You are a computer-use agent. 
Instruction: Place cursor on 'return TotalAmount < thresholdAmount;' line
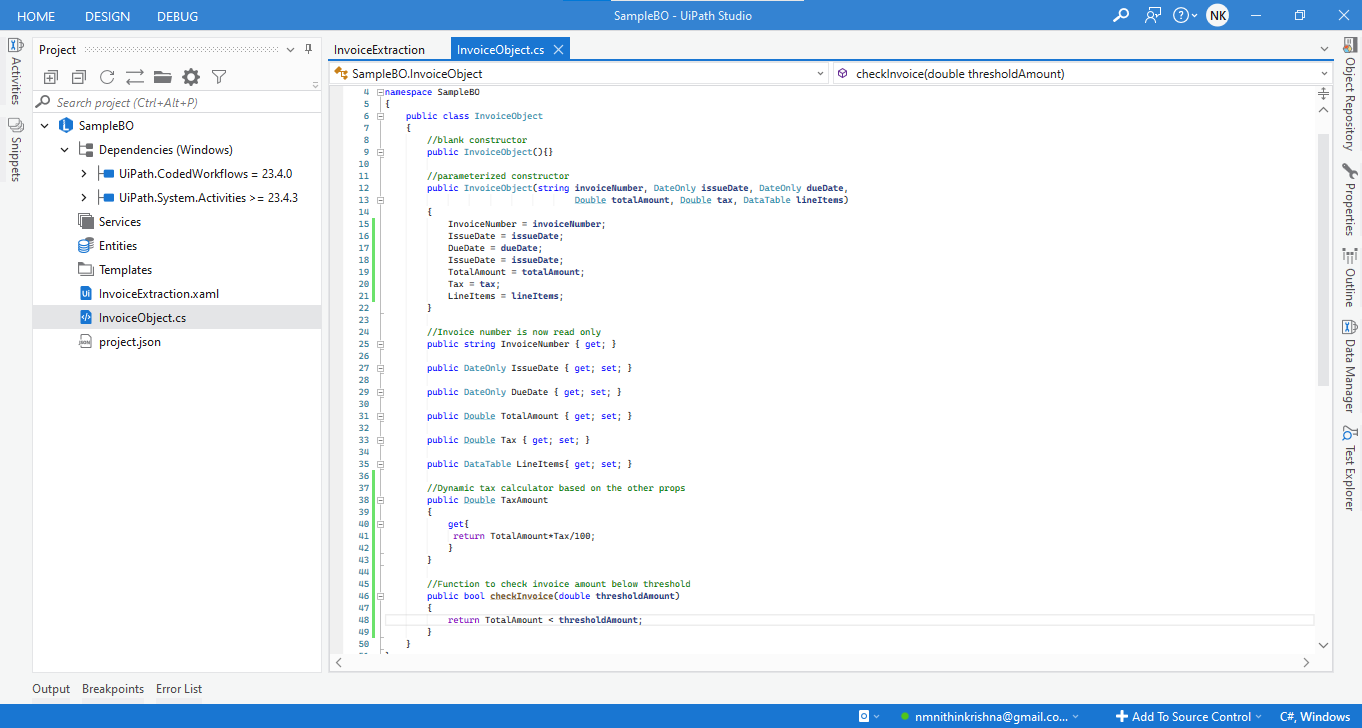(545, 620)
